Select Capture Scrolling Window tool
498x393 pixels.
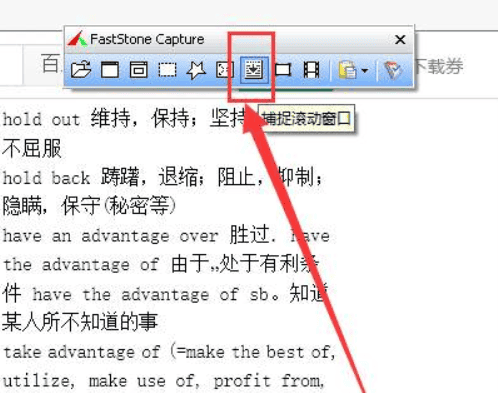point(254,70)
